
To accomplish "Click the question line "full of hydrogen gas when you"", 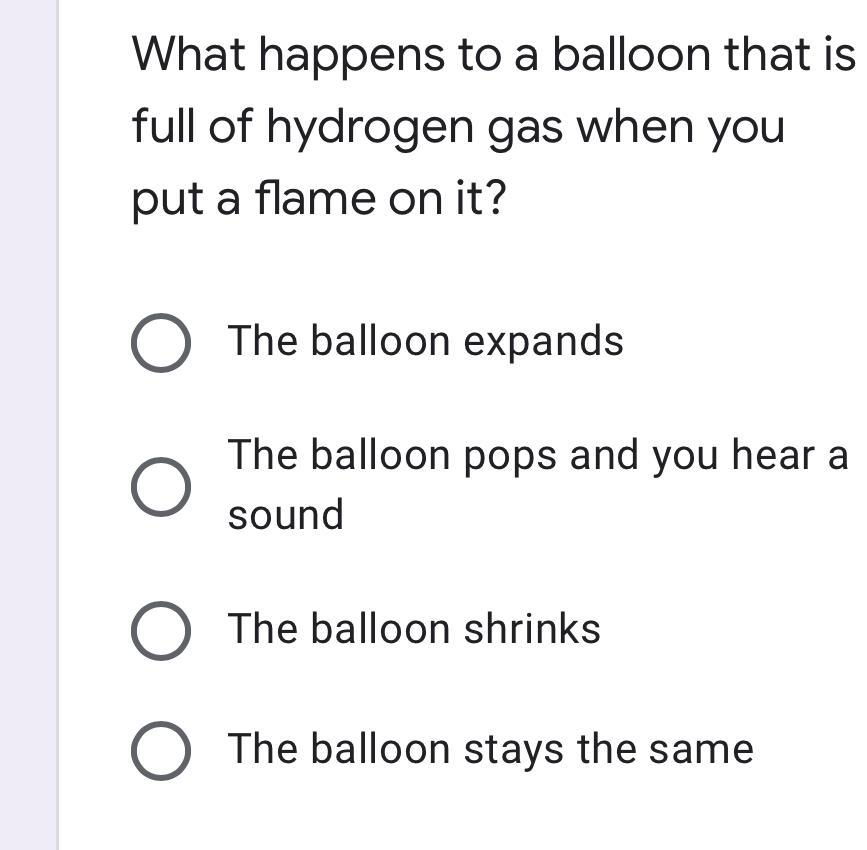I will tap(458, 128).
